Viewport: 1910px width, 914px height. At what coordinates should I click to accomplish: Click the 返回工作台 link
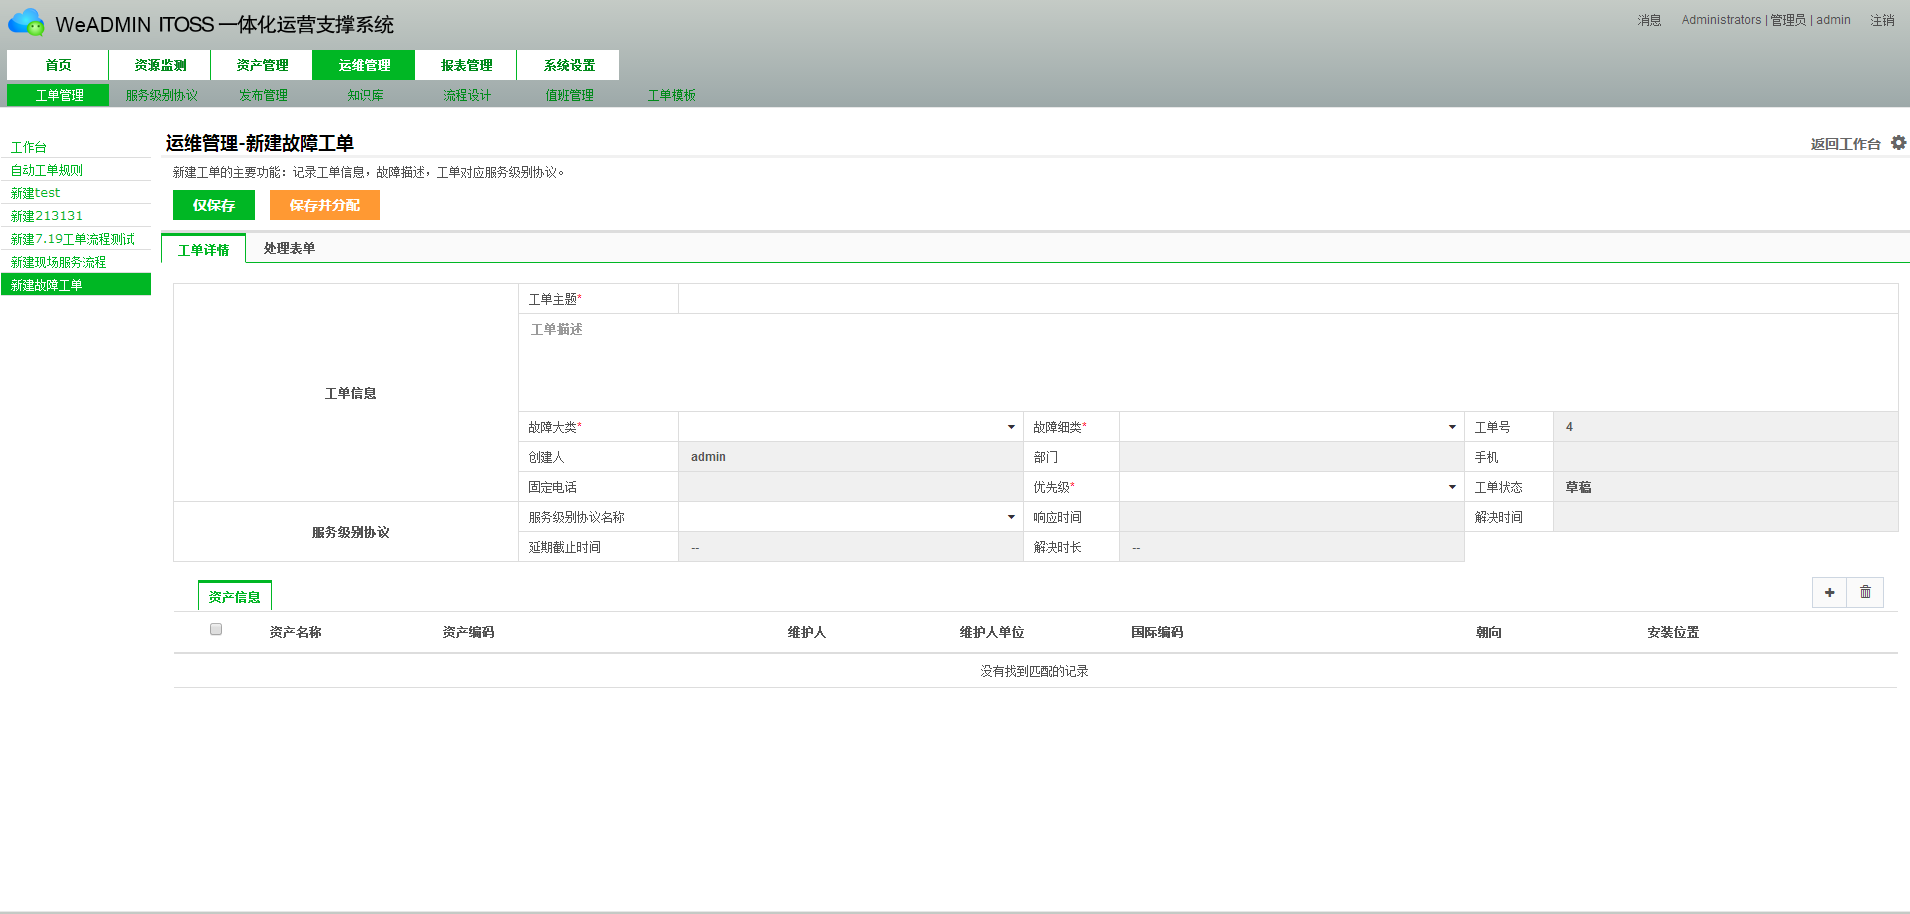1845,144
